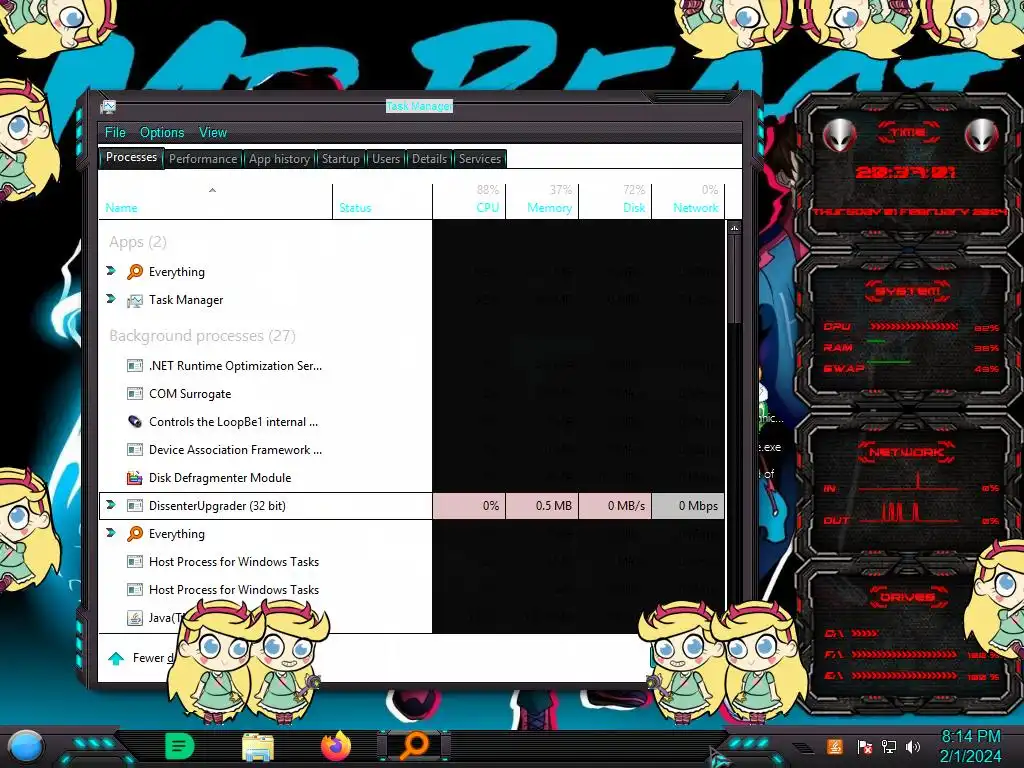The height and width of the screenshot is (768, 1024).
Task: Switch to the Performance tab
Action: pyautogui.click(x=203, y=159)
